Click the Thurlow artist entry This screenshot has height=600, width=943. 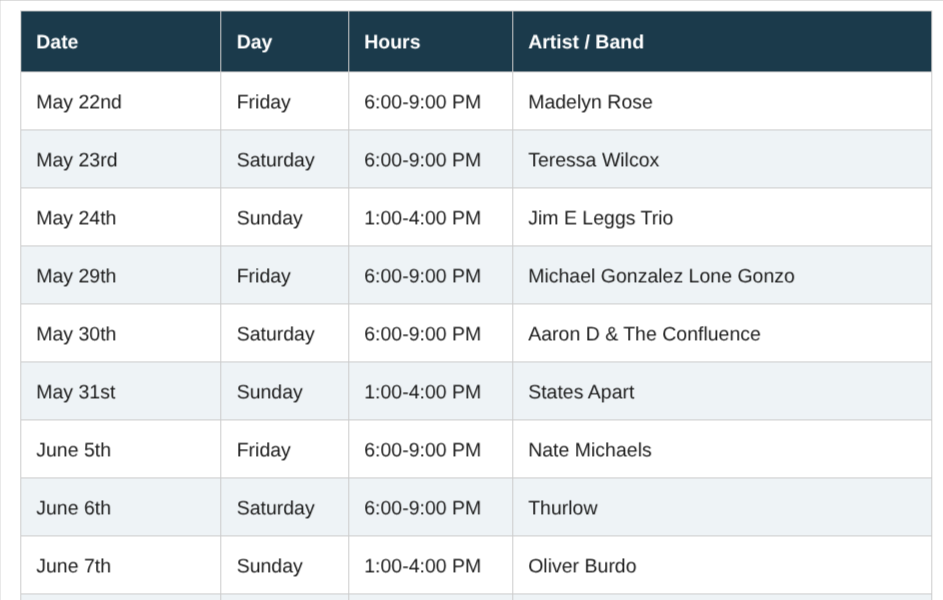[722, 507]
